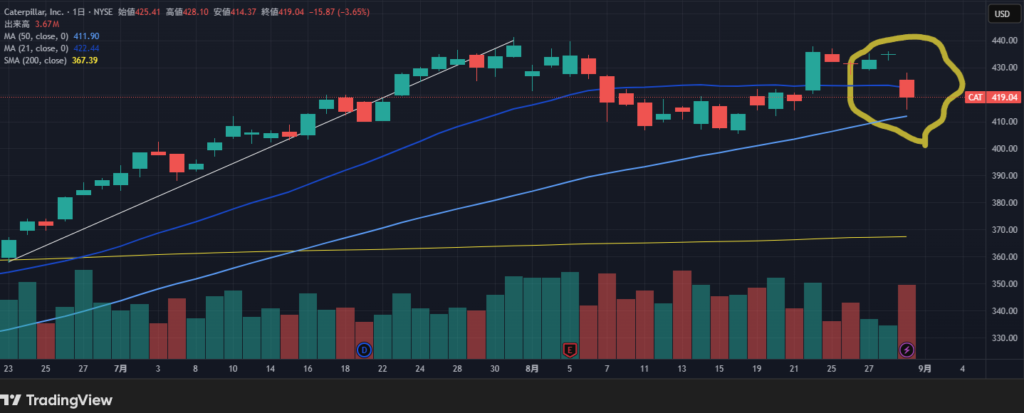The height and width of the screenshot is (413, 1024).
Task: Click the purple lightning event icon
Action: click(x=907, y=350)
